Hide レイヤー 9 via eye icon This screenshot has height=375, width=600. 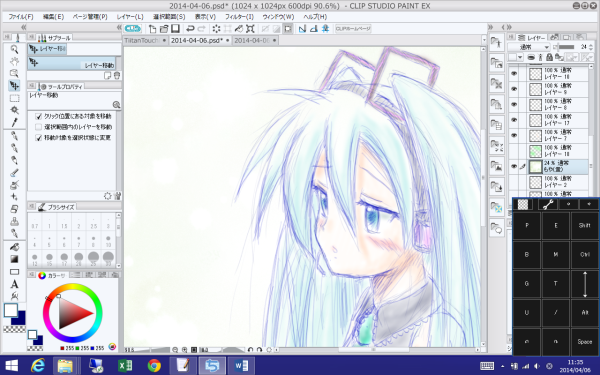coord(514,89)
